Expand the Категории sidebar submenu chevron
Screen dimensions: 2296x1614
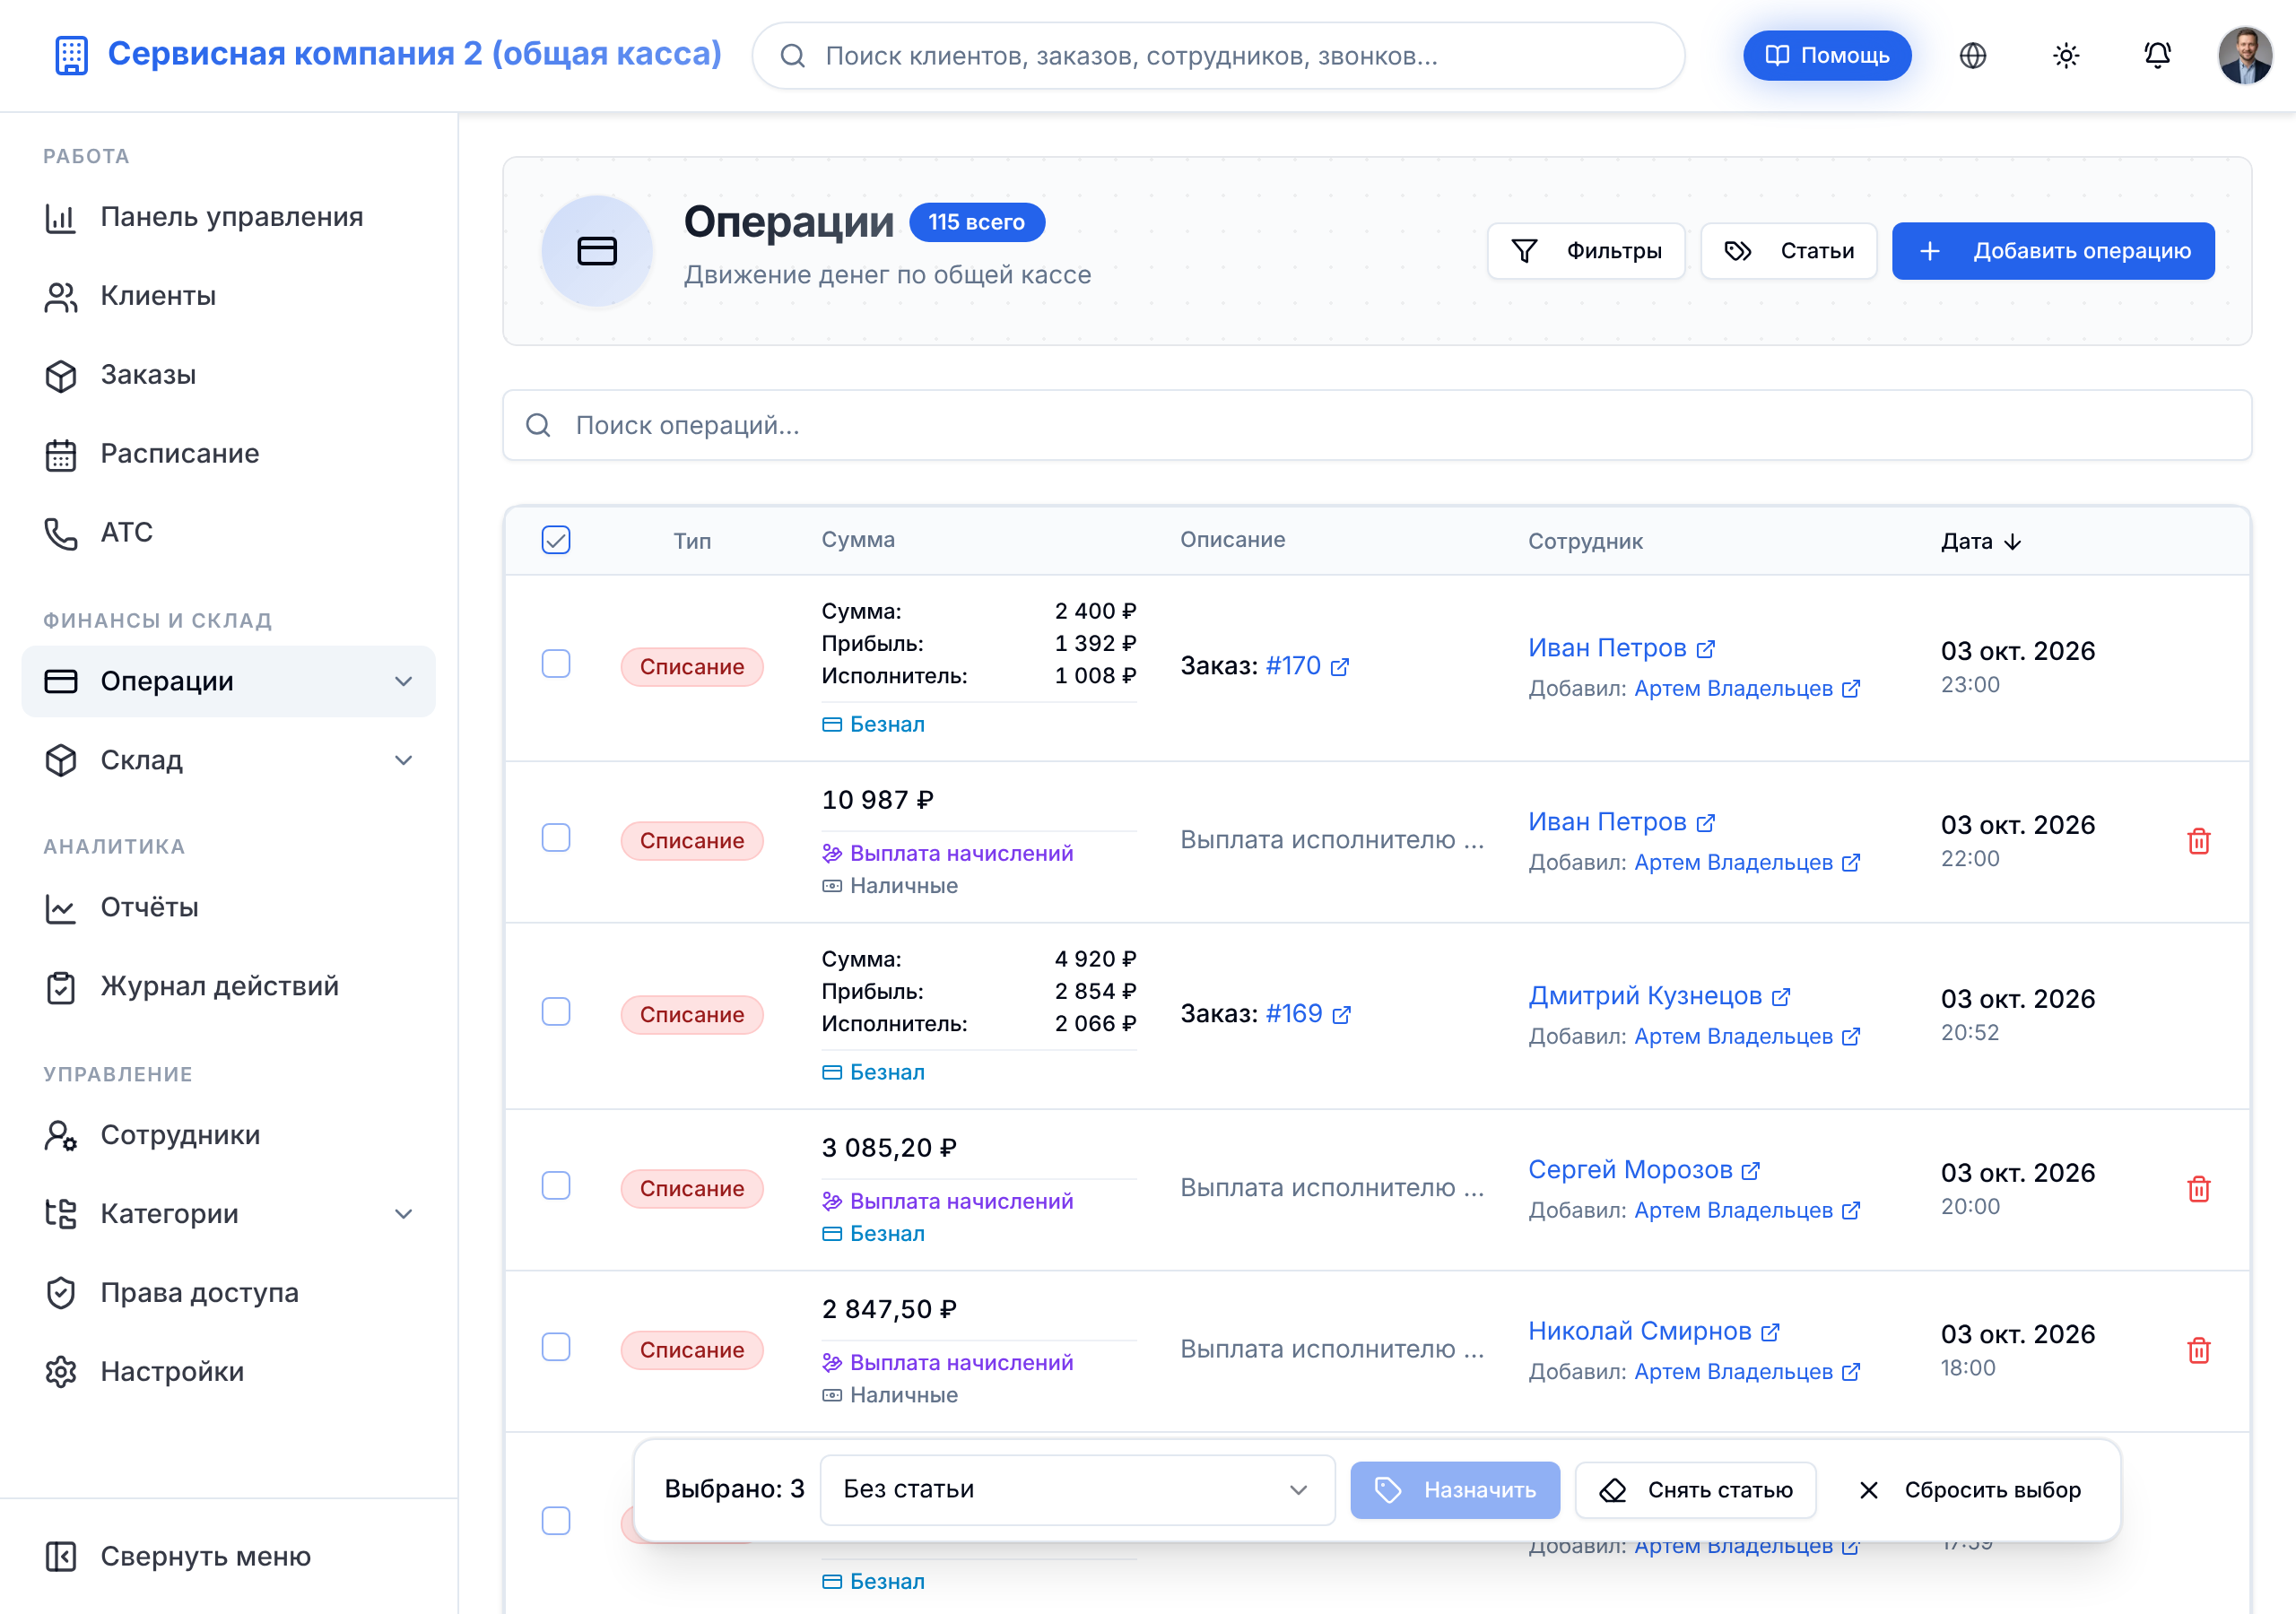tap(404, 1215)
